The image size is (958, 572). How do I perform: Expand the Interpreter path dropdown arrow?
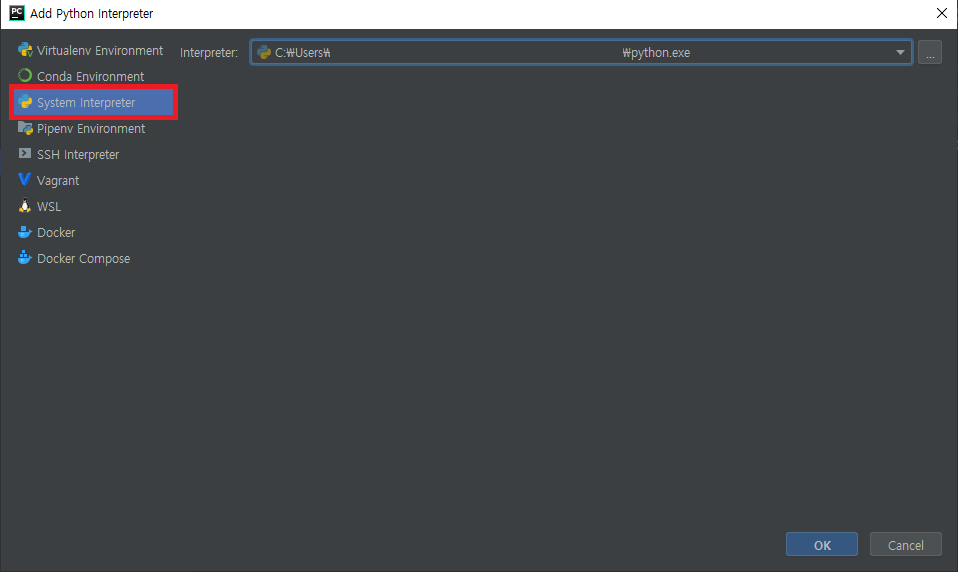pos(900,53)
